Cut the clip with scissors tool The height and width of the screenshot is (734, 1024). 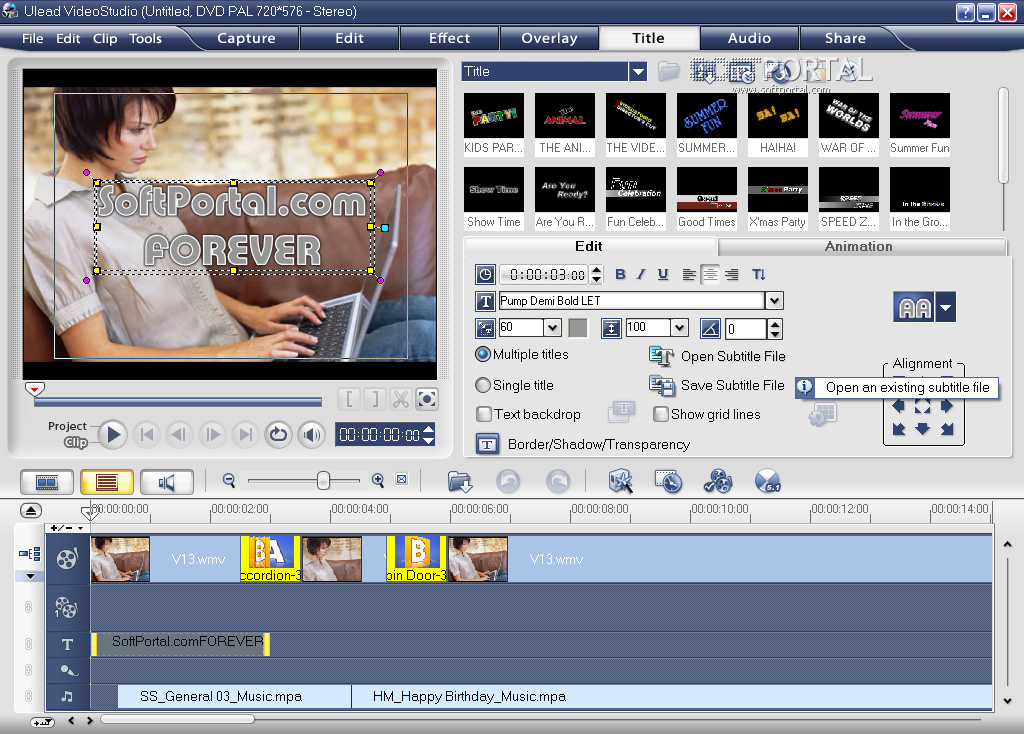[x=400, y=399]
